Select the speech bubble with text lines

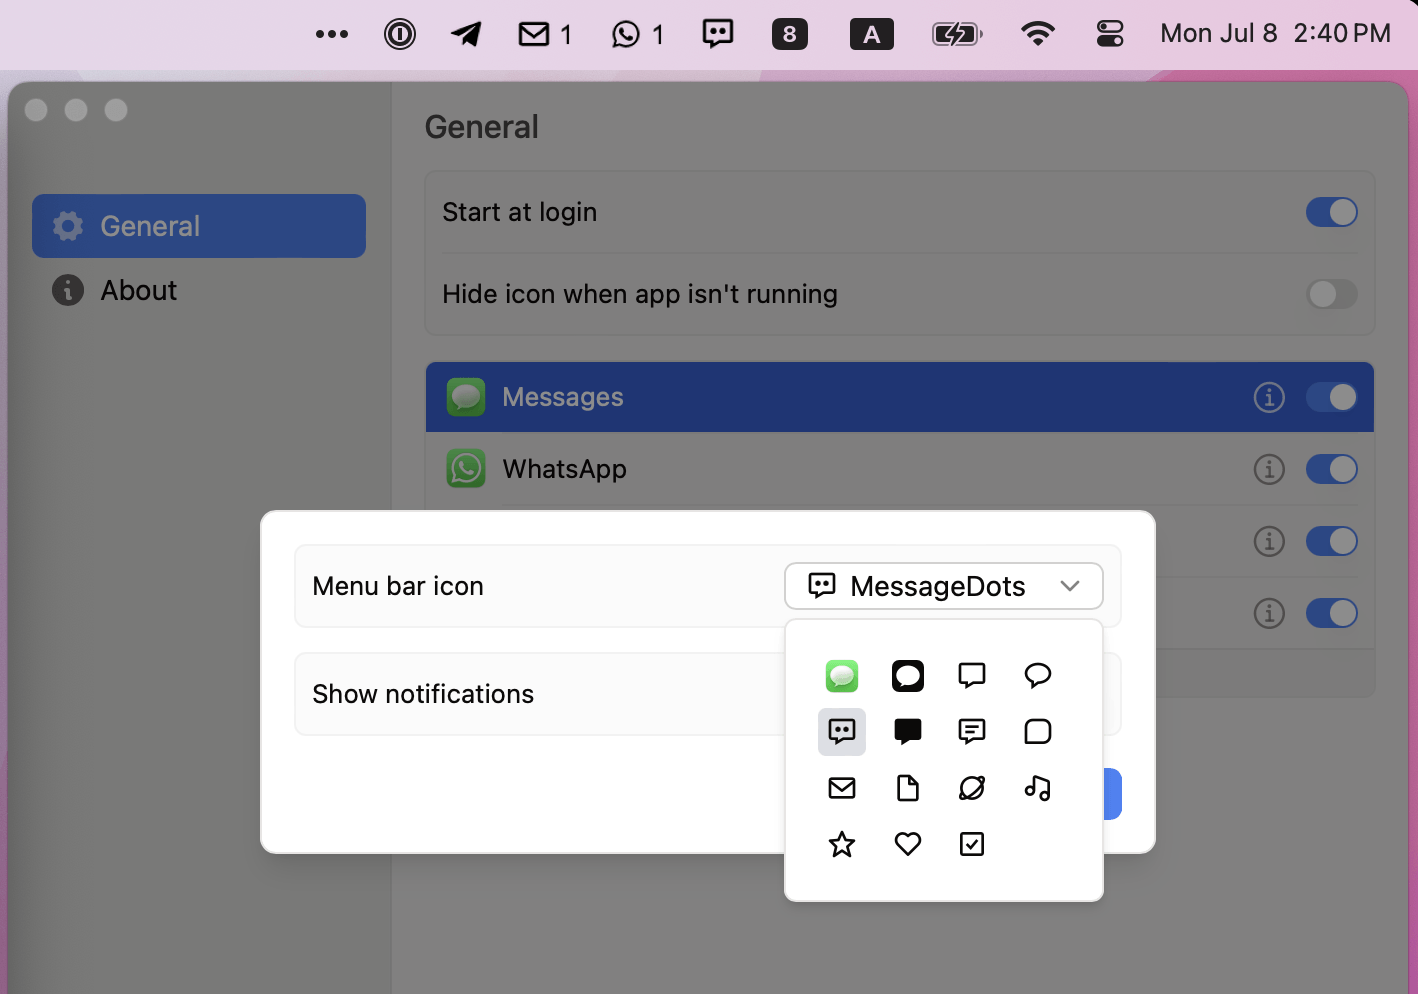click(972, 732)
